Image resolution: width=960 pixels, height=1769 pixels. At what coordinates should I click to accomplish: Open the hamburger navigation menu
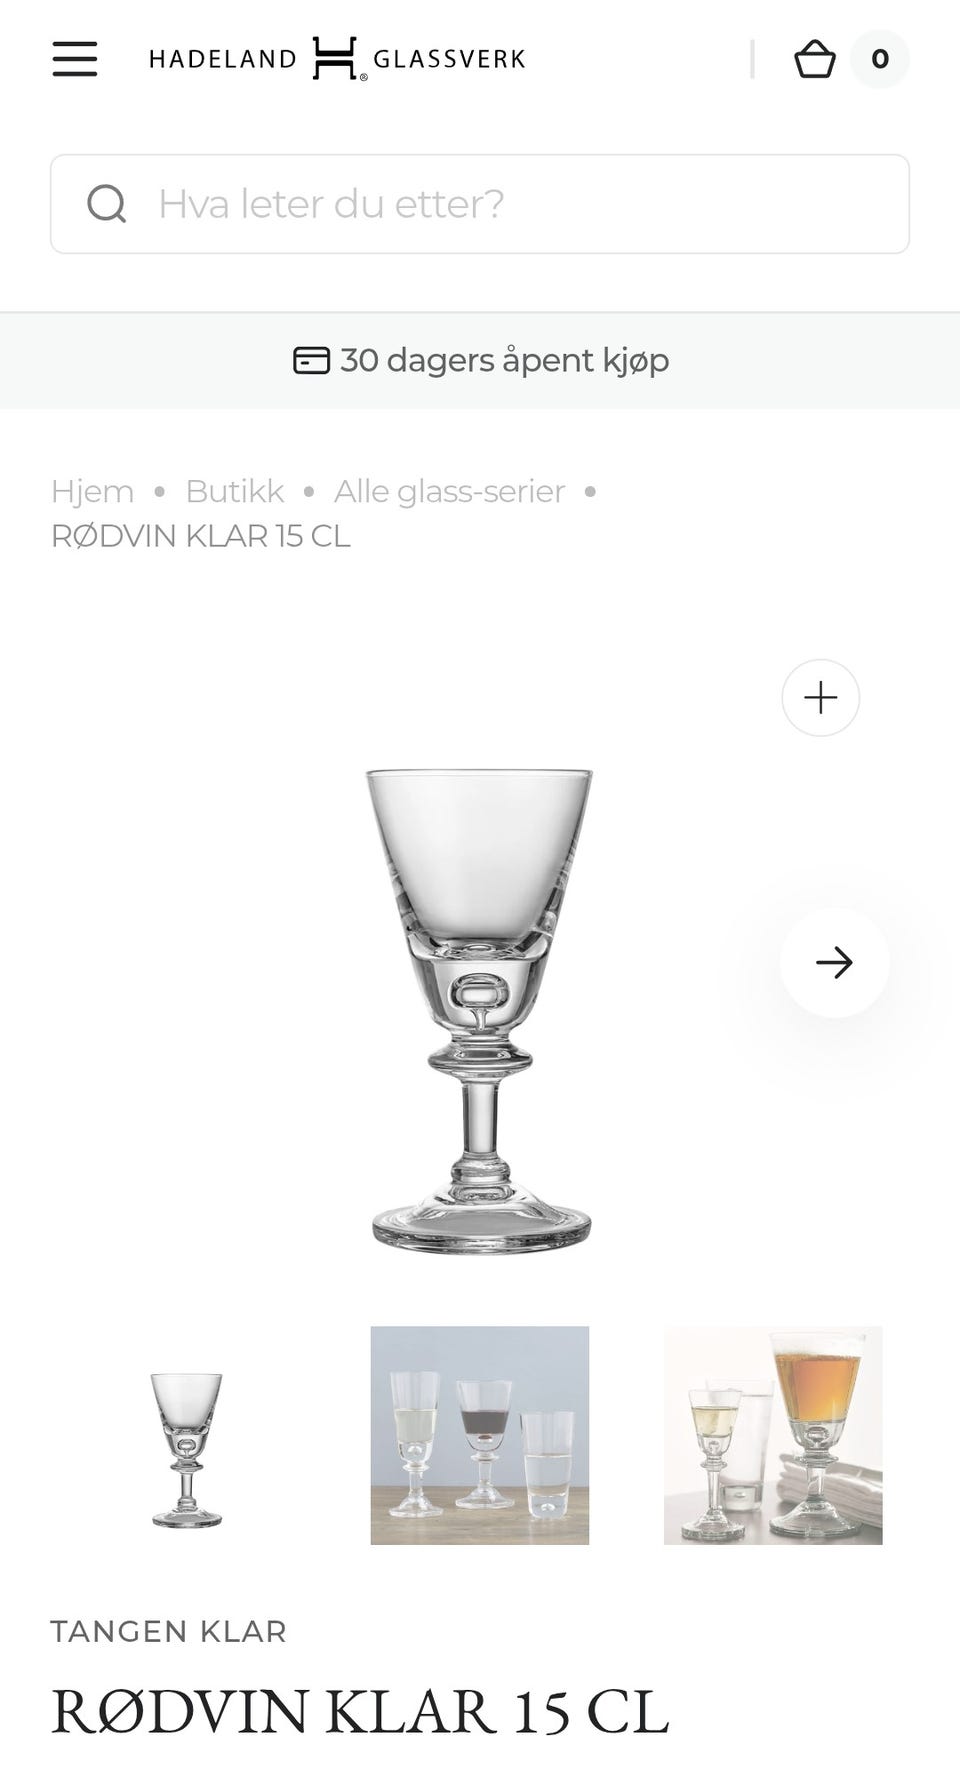(x=75, y=59)
